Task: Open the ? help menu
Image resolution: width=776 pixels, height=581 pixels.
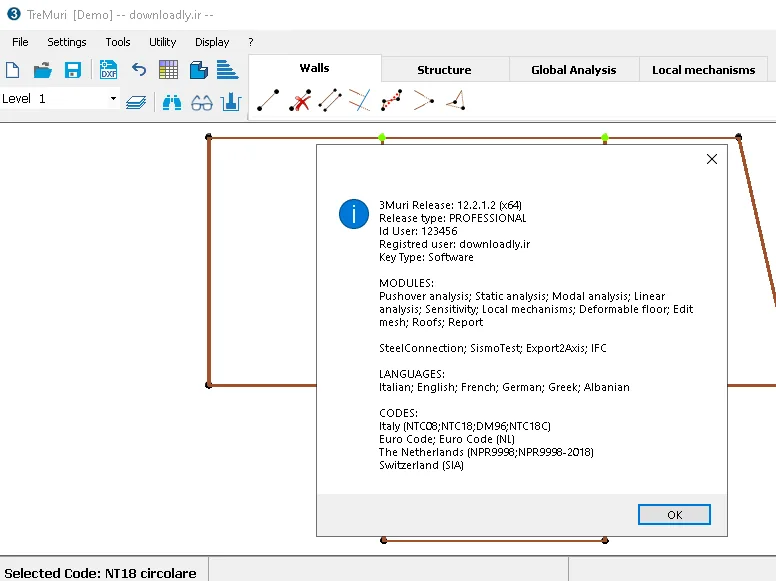Action: (x=251, y=42)
